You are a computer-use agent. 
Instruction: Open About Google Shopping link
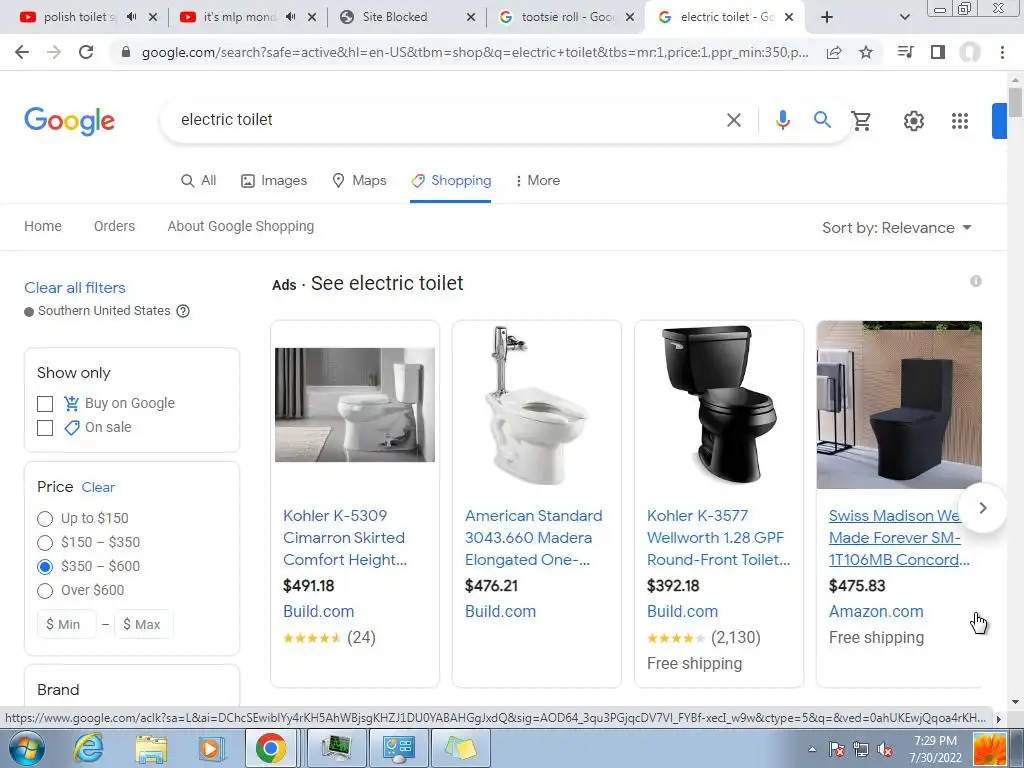pyautogui.click(x=240, y=226)
